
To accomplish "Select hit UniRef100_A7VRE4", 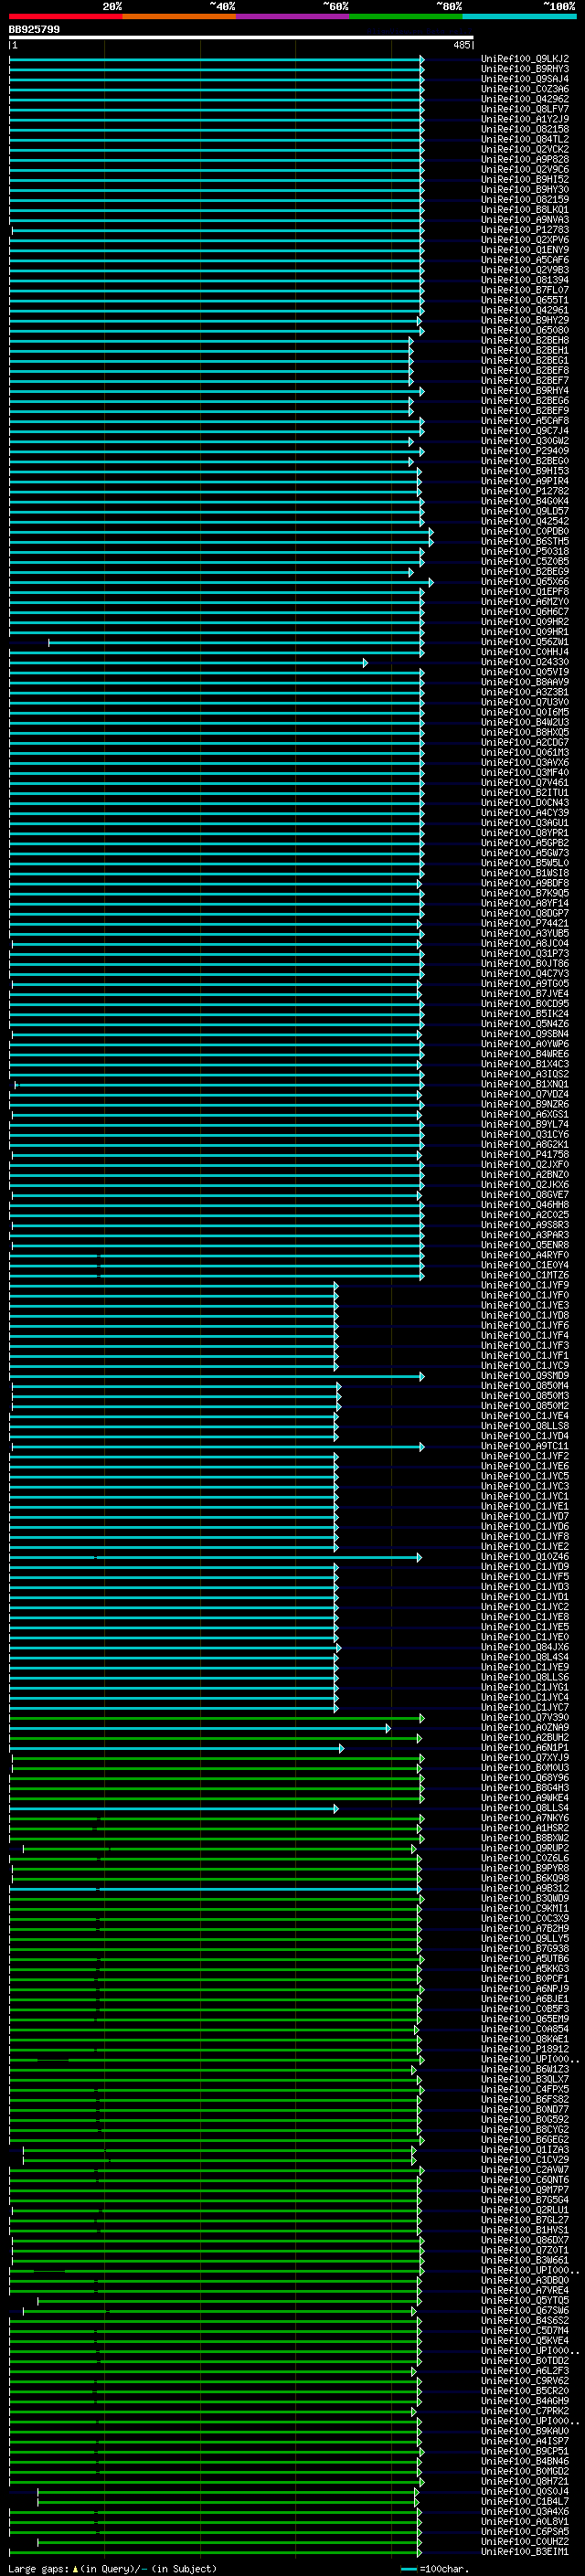I will point(525,2290).
